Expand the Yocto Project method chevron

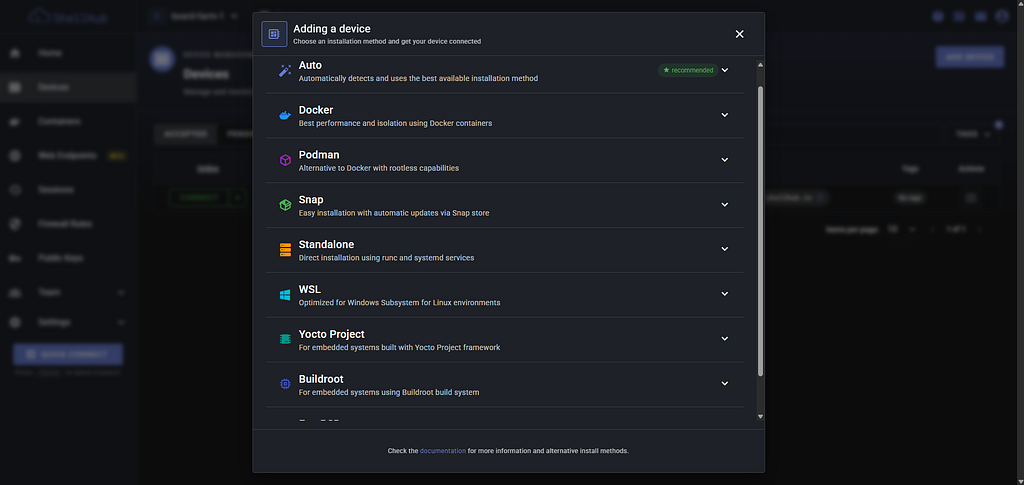coord(724,339)
